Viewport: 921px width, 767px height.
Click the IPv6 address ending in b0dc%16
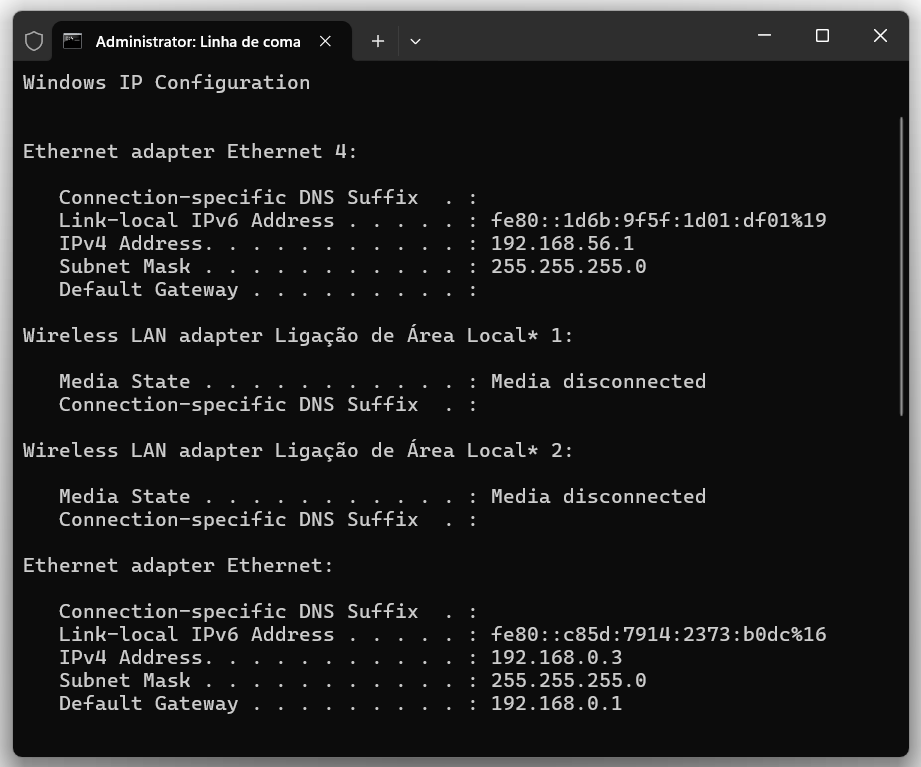click(658, 634)
